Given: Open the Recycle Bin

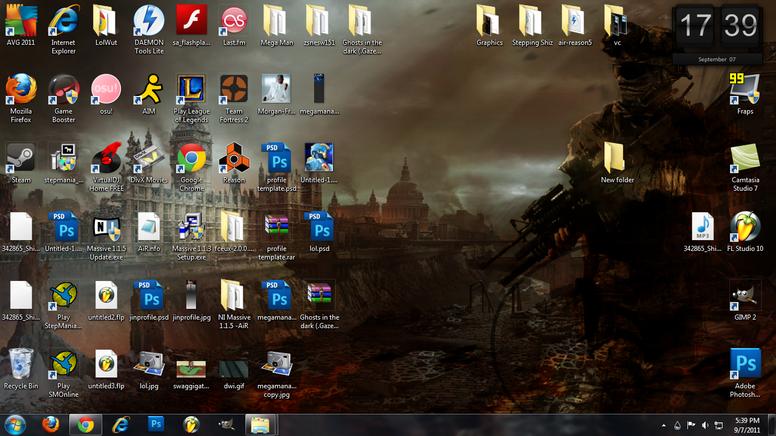Looking at the screenshot, I should tap(21, 368).
